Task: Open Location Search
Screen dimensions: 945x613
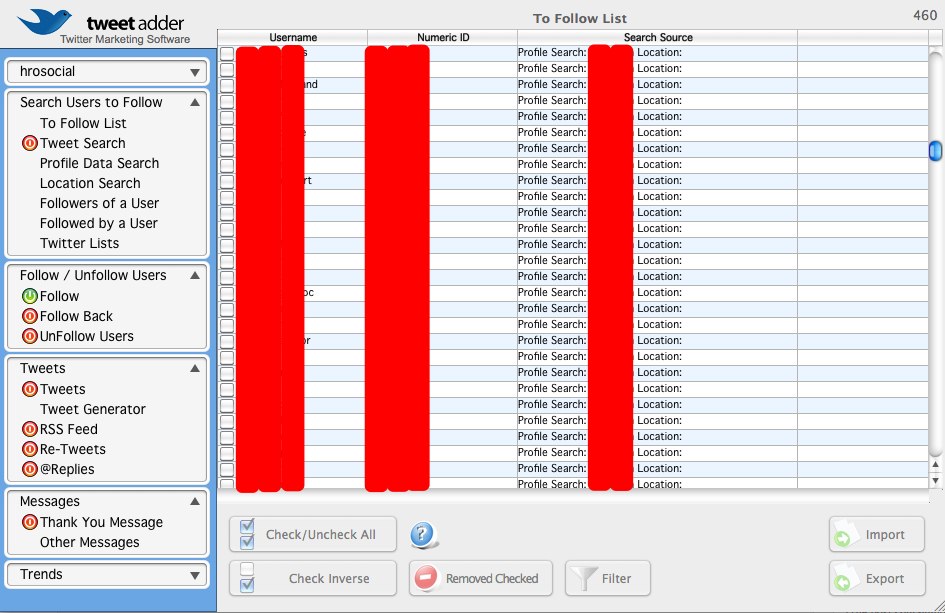Action: (x=90, y=183)
